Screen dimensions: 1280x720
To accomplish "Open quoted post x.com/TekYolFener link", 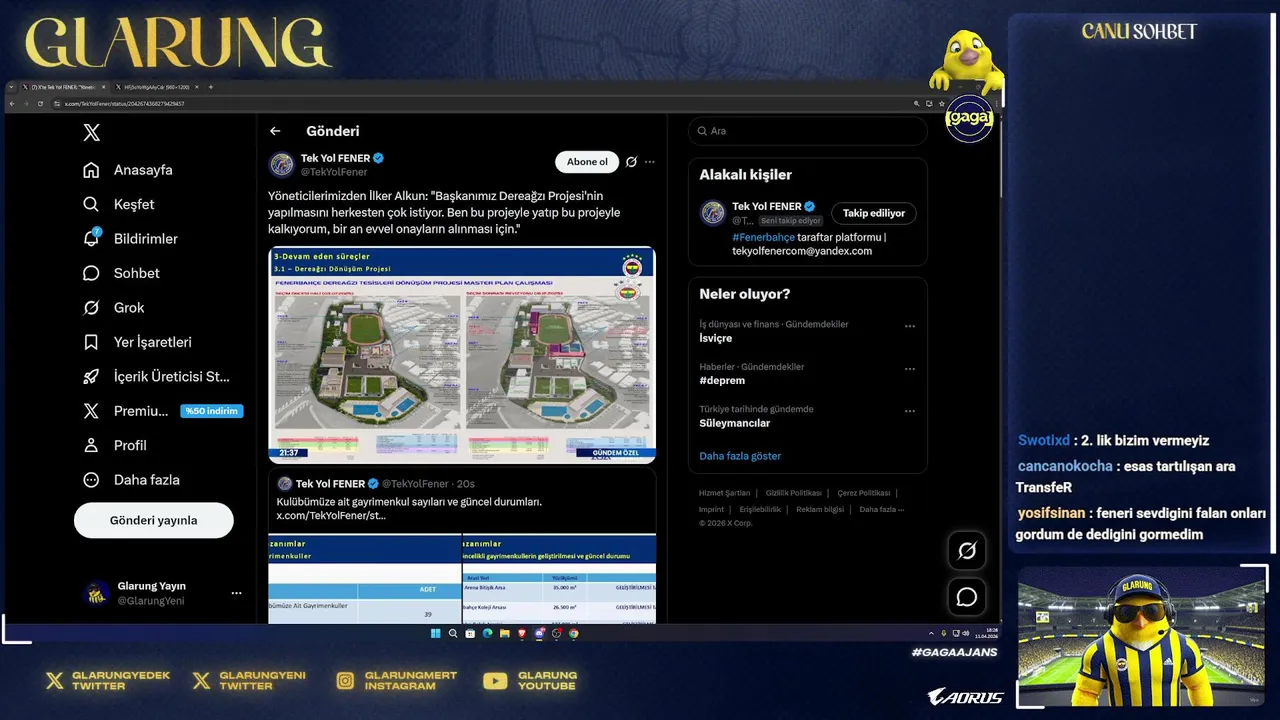I will tap(331, 516).
